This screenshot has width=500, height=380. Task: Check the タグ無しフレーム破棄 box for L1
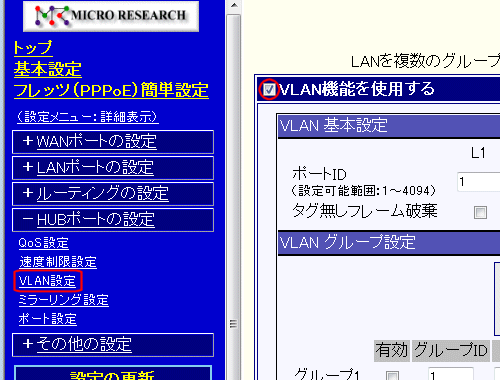(x=480, y=212)
